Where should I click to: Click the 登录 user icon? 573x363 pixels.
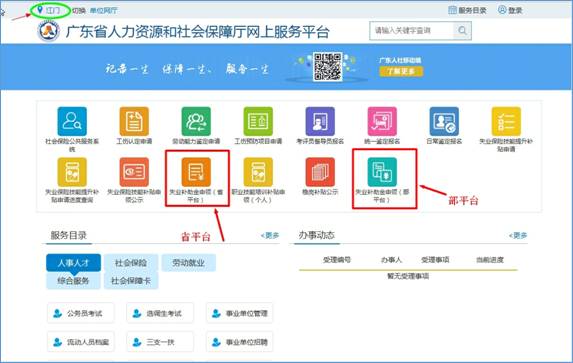click(x=502, y=10)
